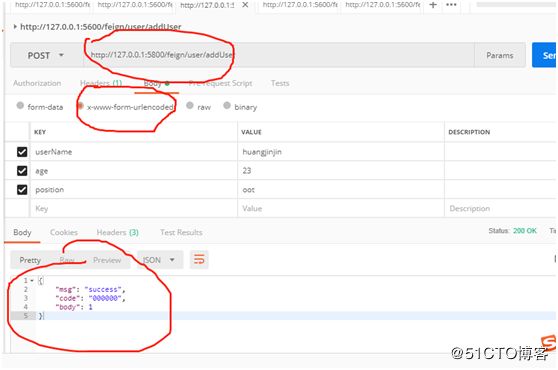Click the position key cell
Viewport: 558px width, 370px height.
point(134,190)
